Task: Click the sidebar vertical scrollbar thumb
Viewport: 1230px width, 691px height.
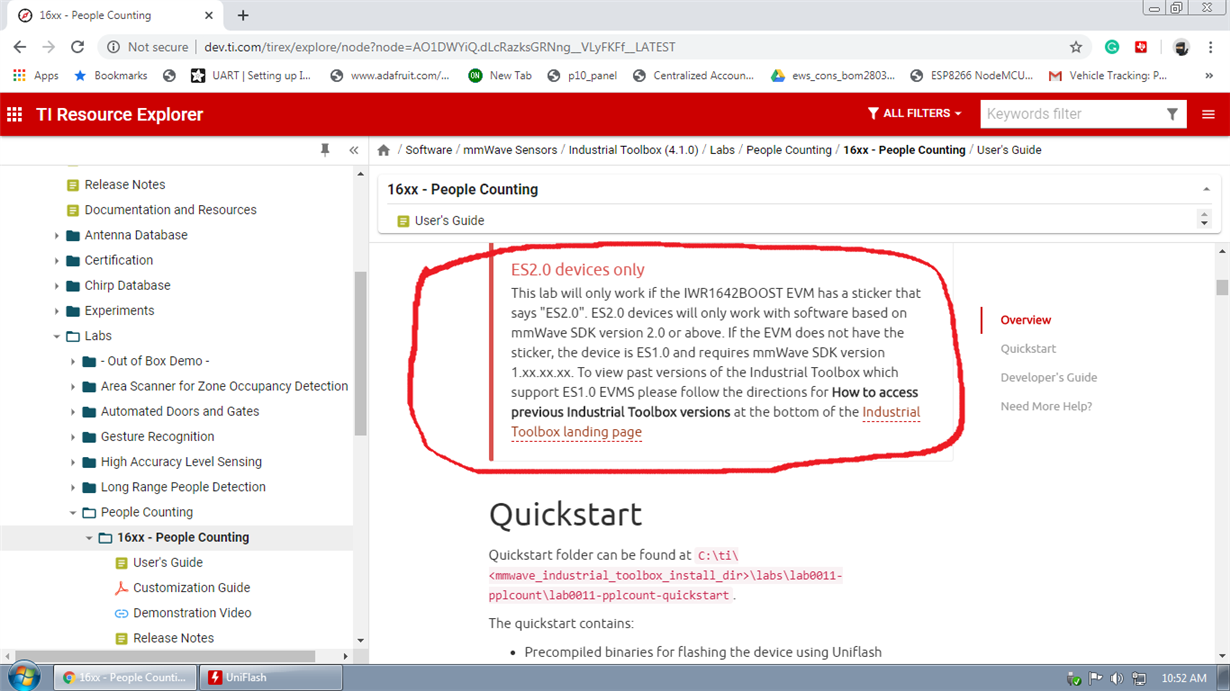Action: 360,352
